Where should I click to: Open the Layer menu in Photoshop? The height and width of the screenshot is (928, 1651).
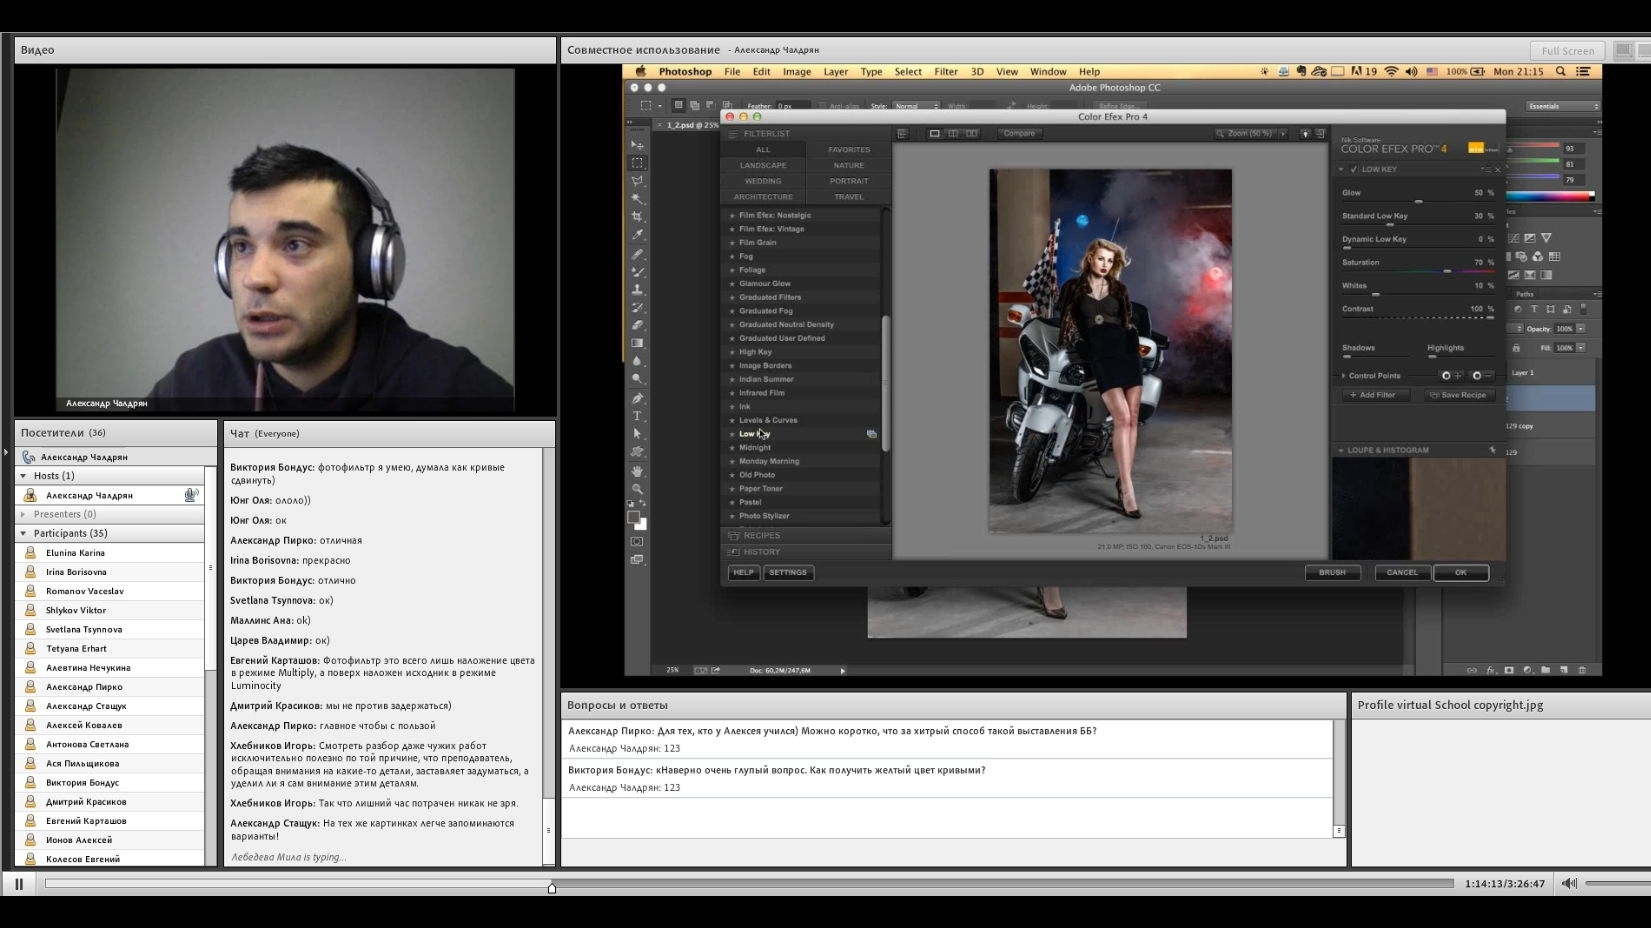point(836,72)
